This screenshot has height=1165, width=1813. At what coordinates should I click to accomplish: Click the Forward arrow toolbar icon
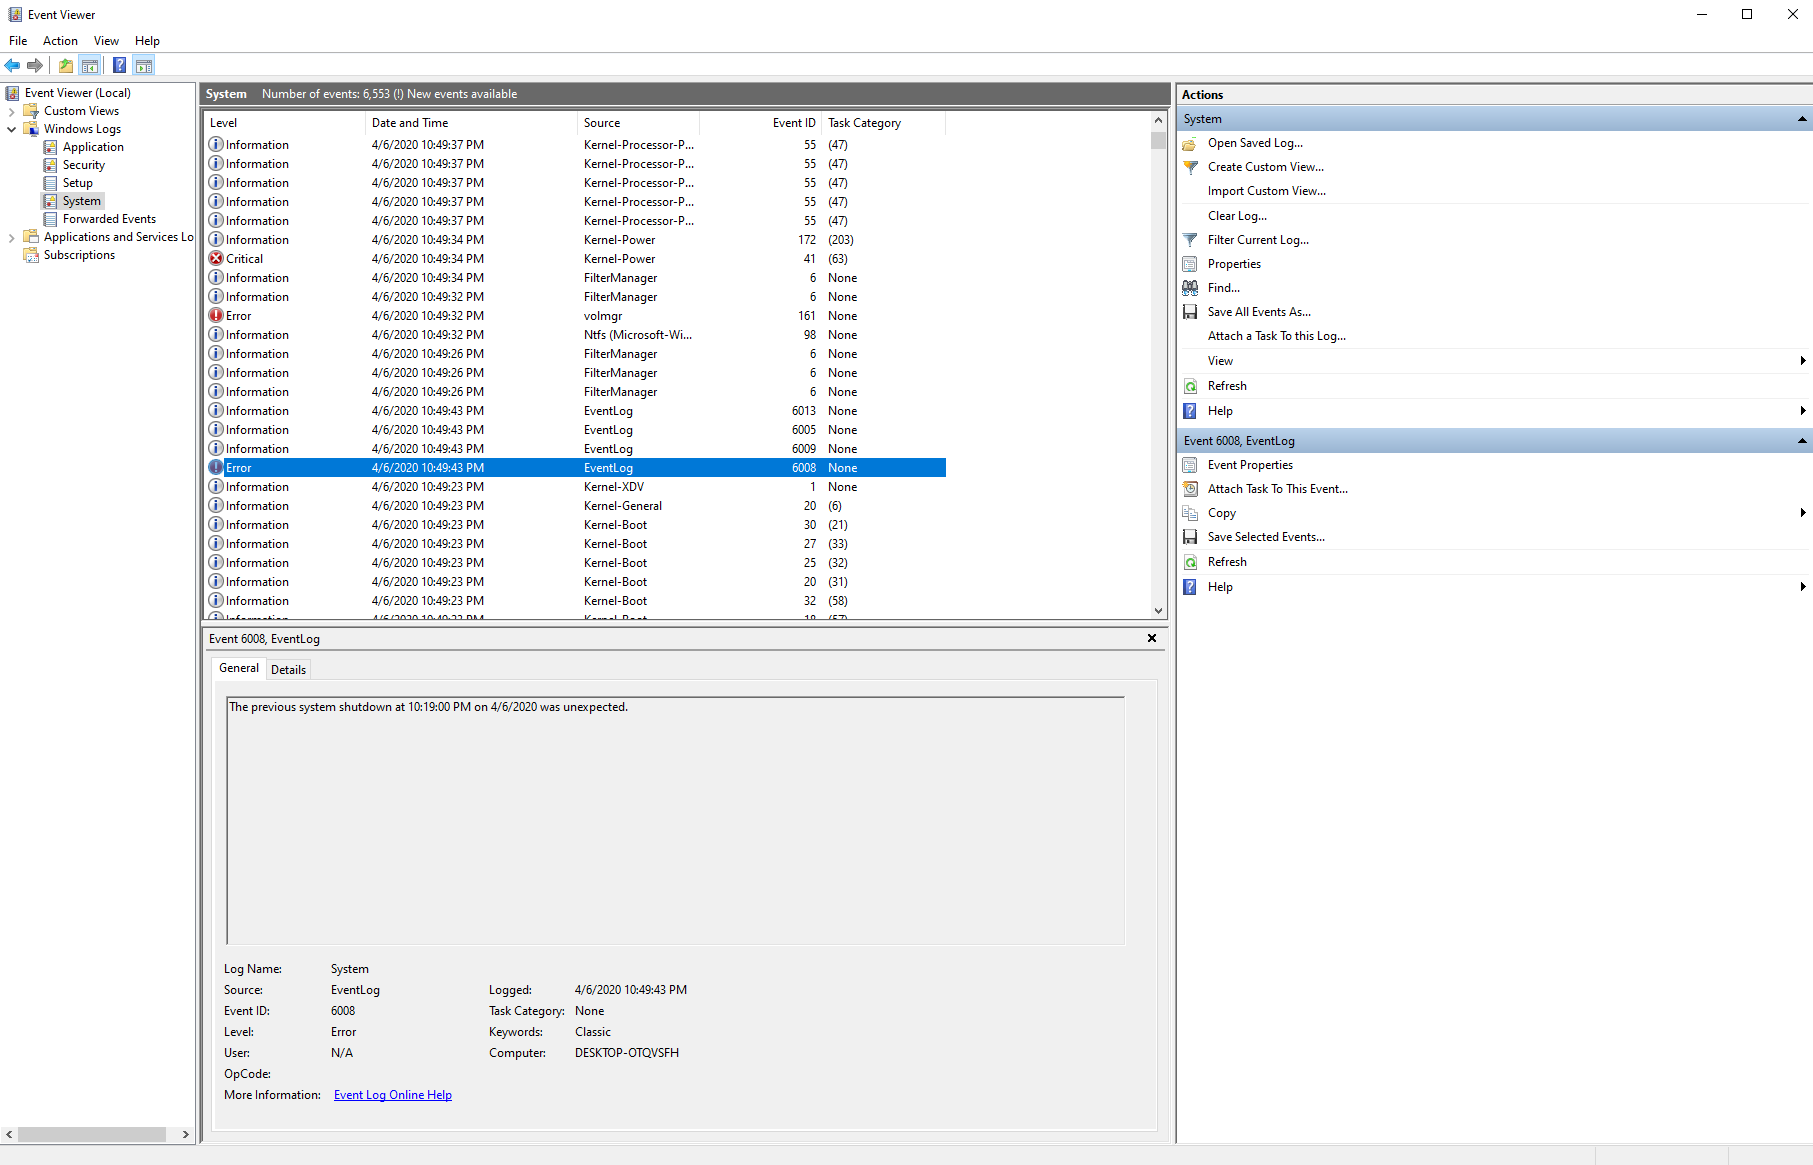pos(35,66)
